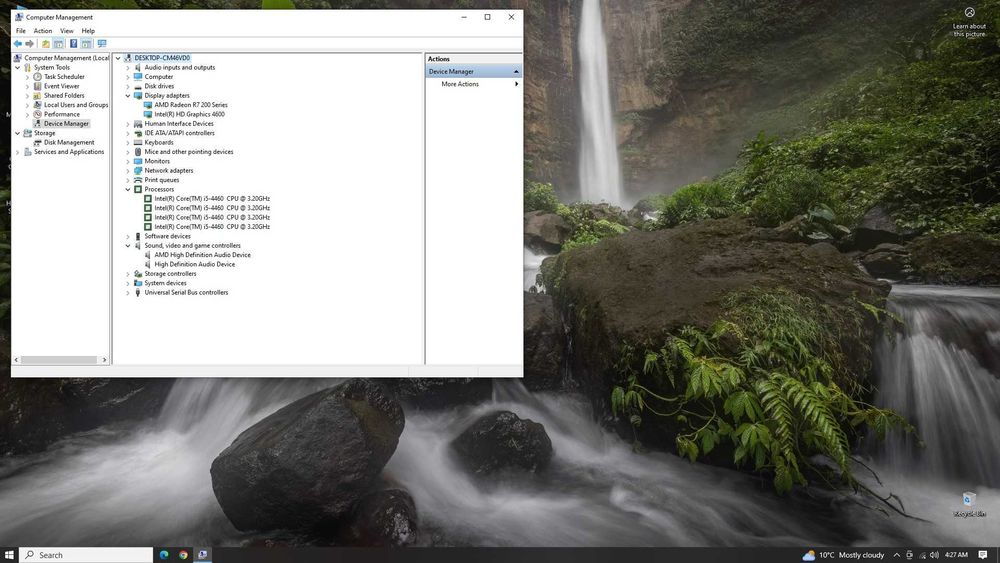This screenshot has height=563, width=1000.
Task: Click the Event Viewer icon
Action: click(x=38, y=86)
